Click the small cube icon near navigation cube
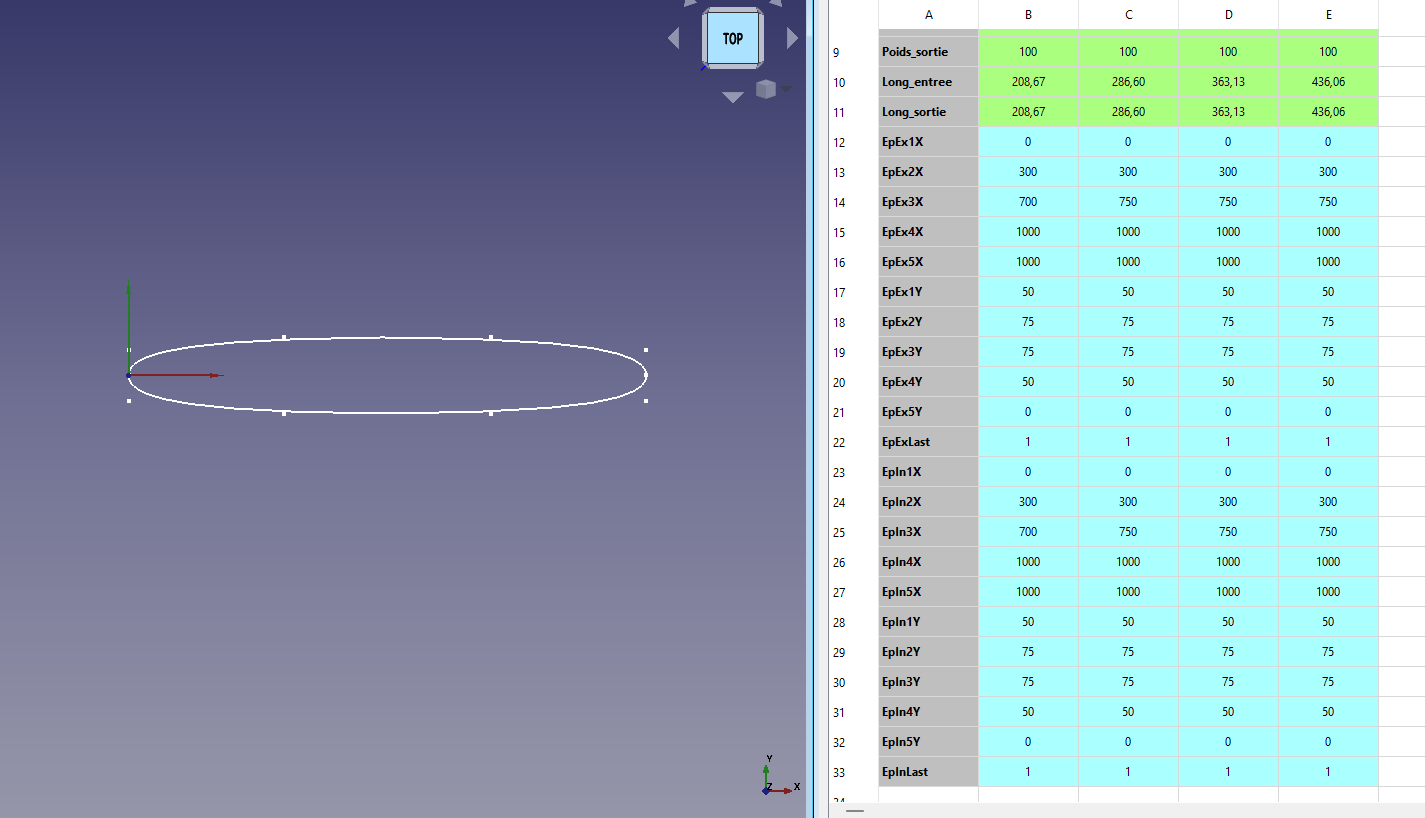This screenshot has width=1425, height=818. 766,89
